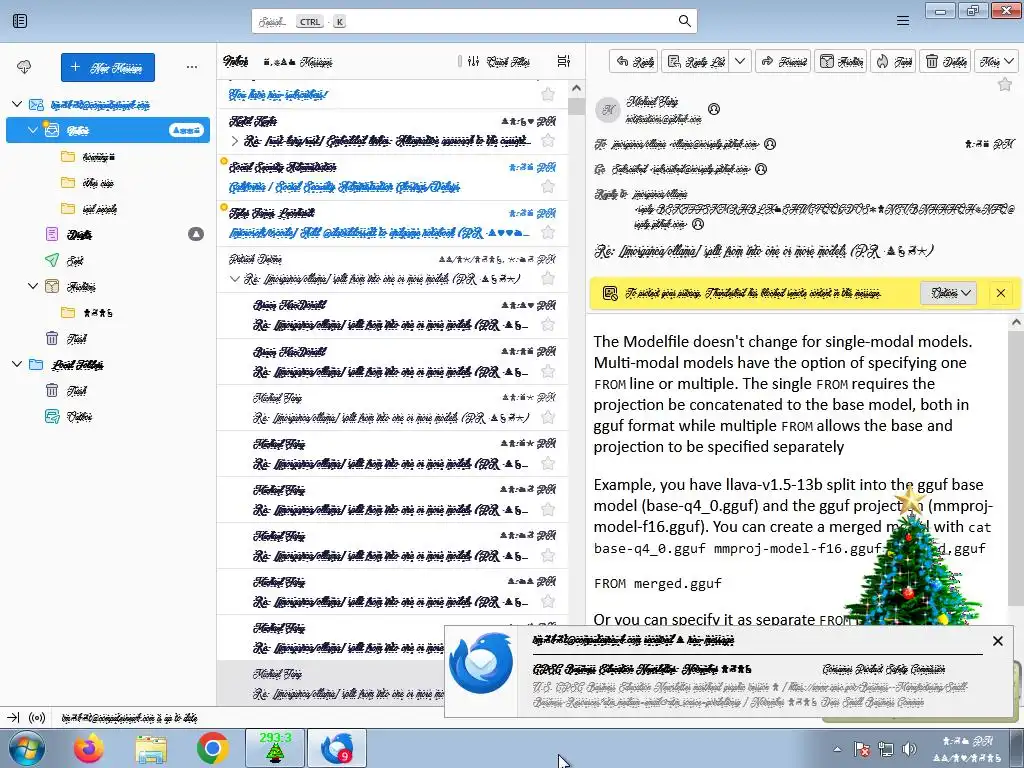Show hidden system tray icons arrow

click(837, 749)
